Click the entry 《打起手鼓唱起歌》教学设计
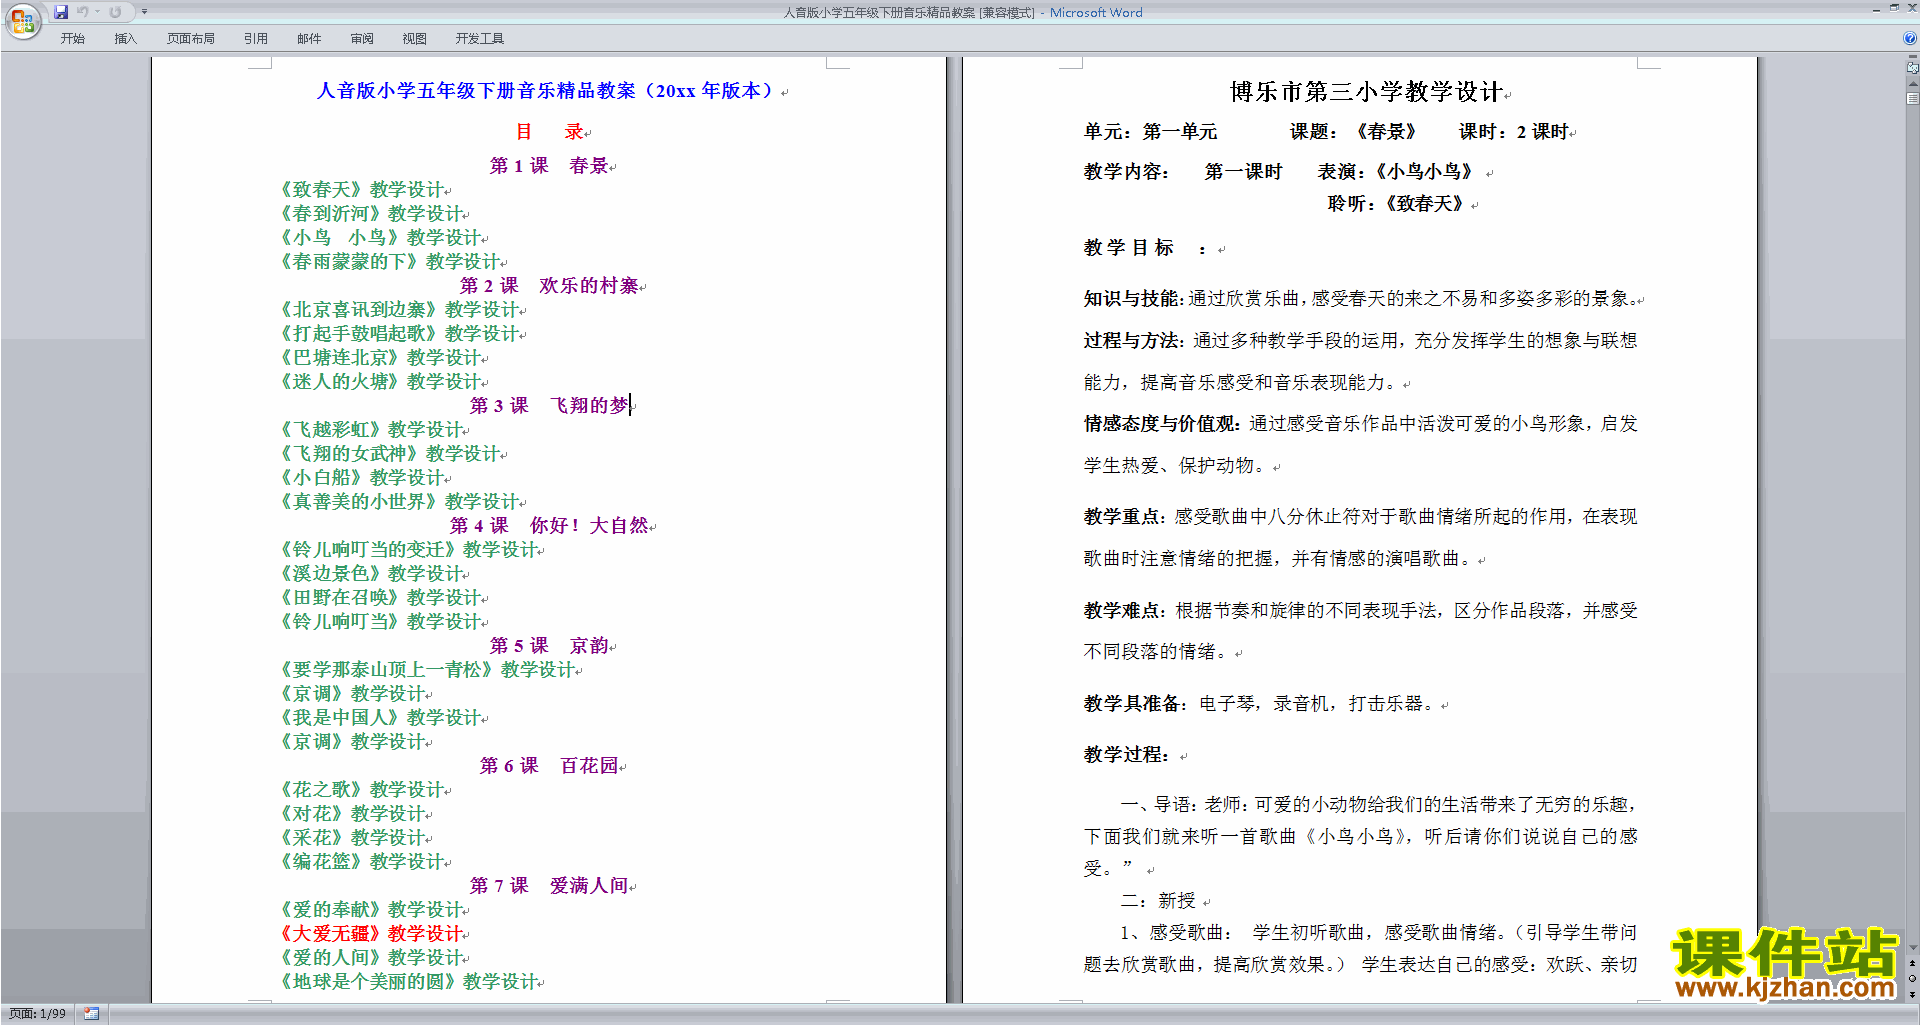The height and width of the screenshot is (1025, 1920). click(398, 334)
